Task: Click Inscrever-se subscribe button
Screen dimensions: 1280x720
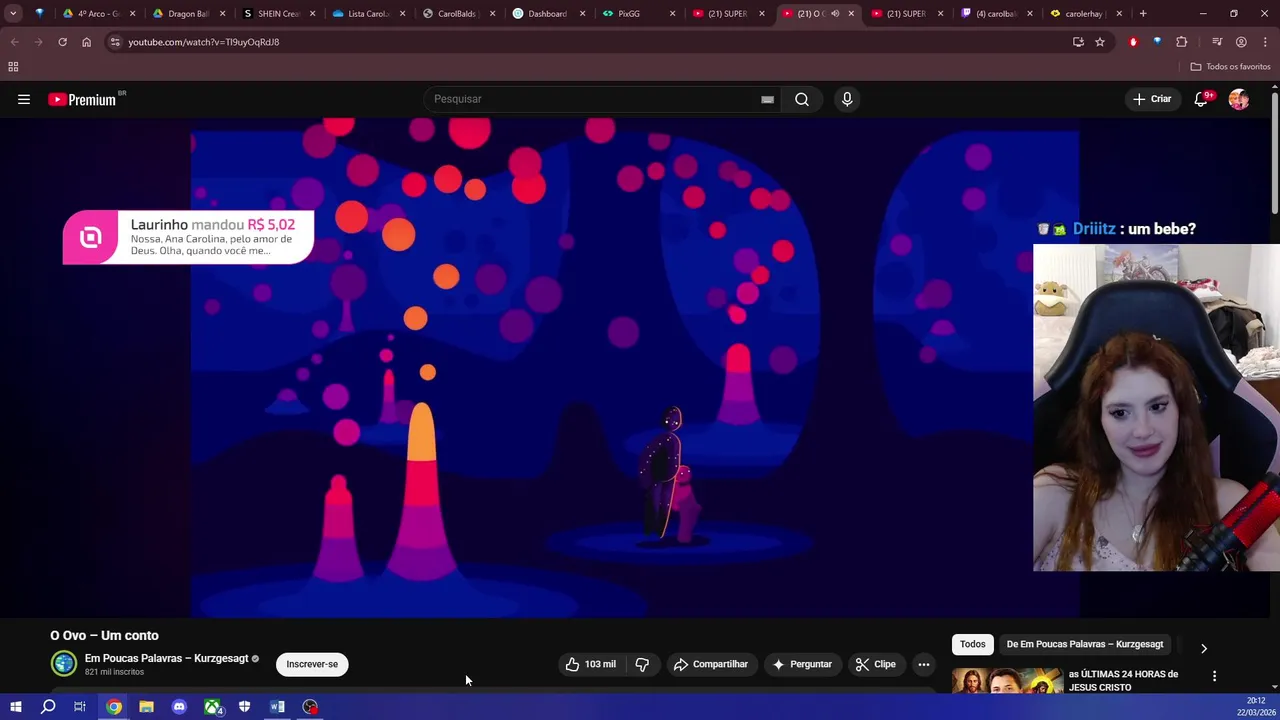Action: pyautogui.click(x=312, y=664)
